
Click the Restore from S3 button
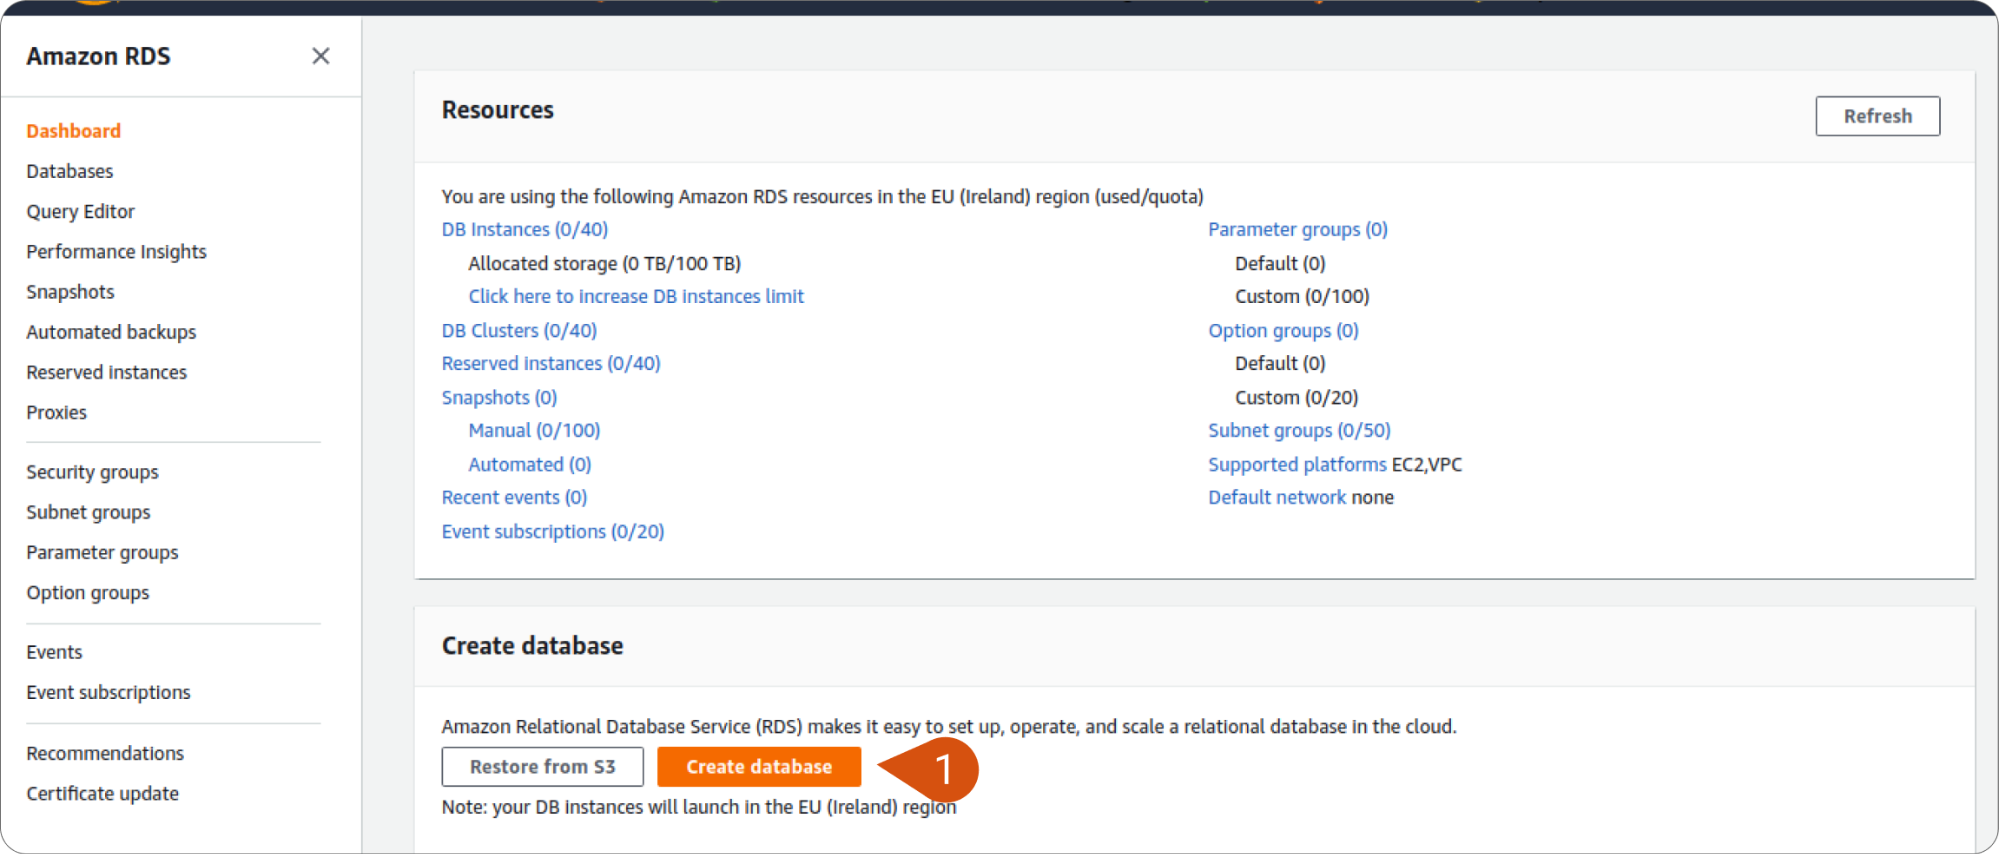543,767
